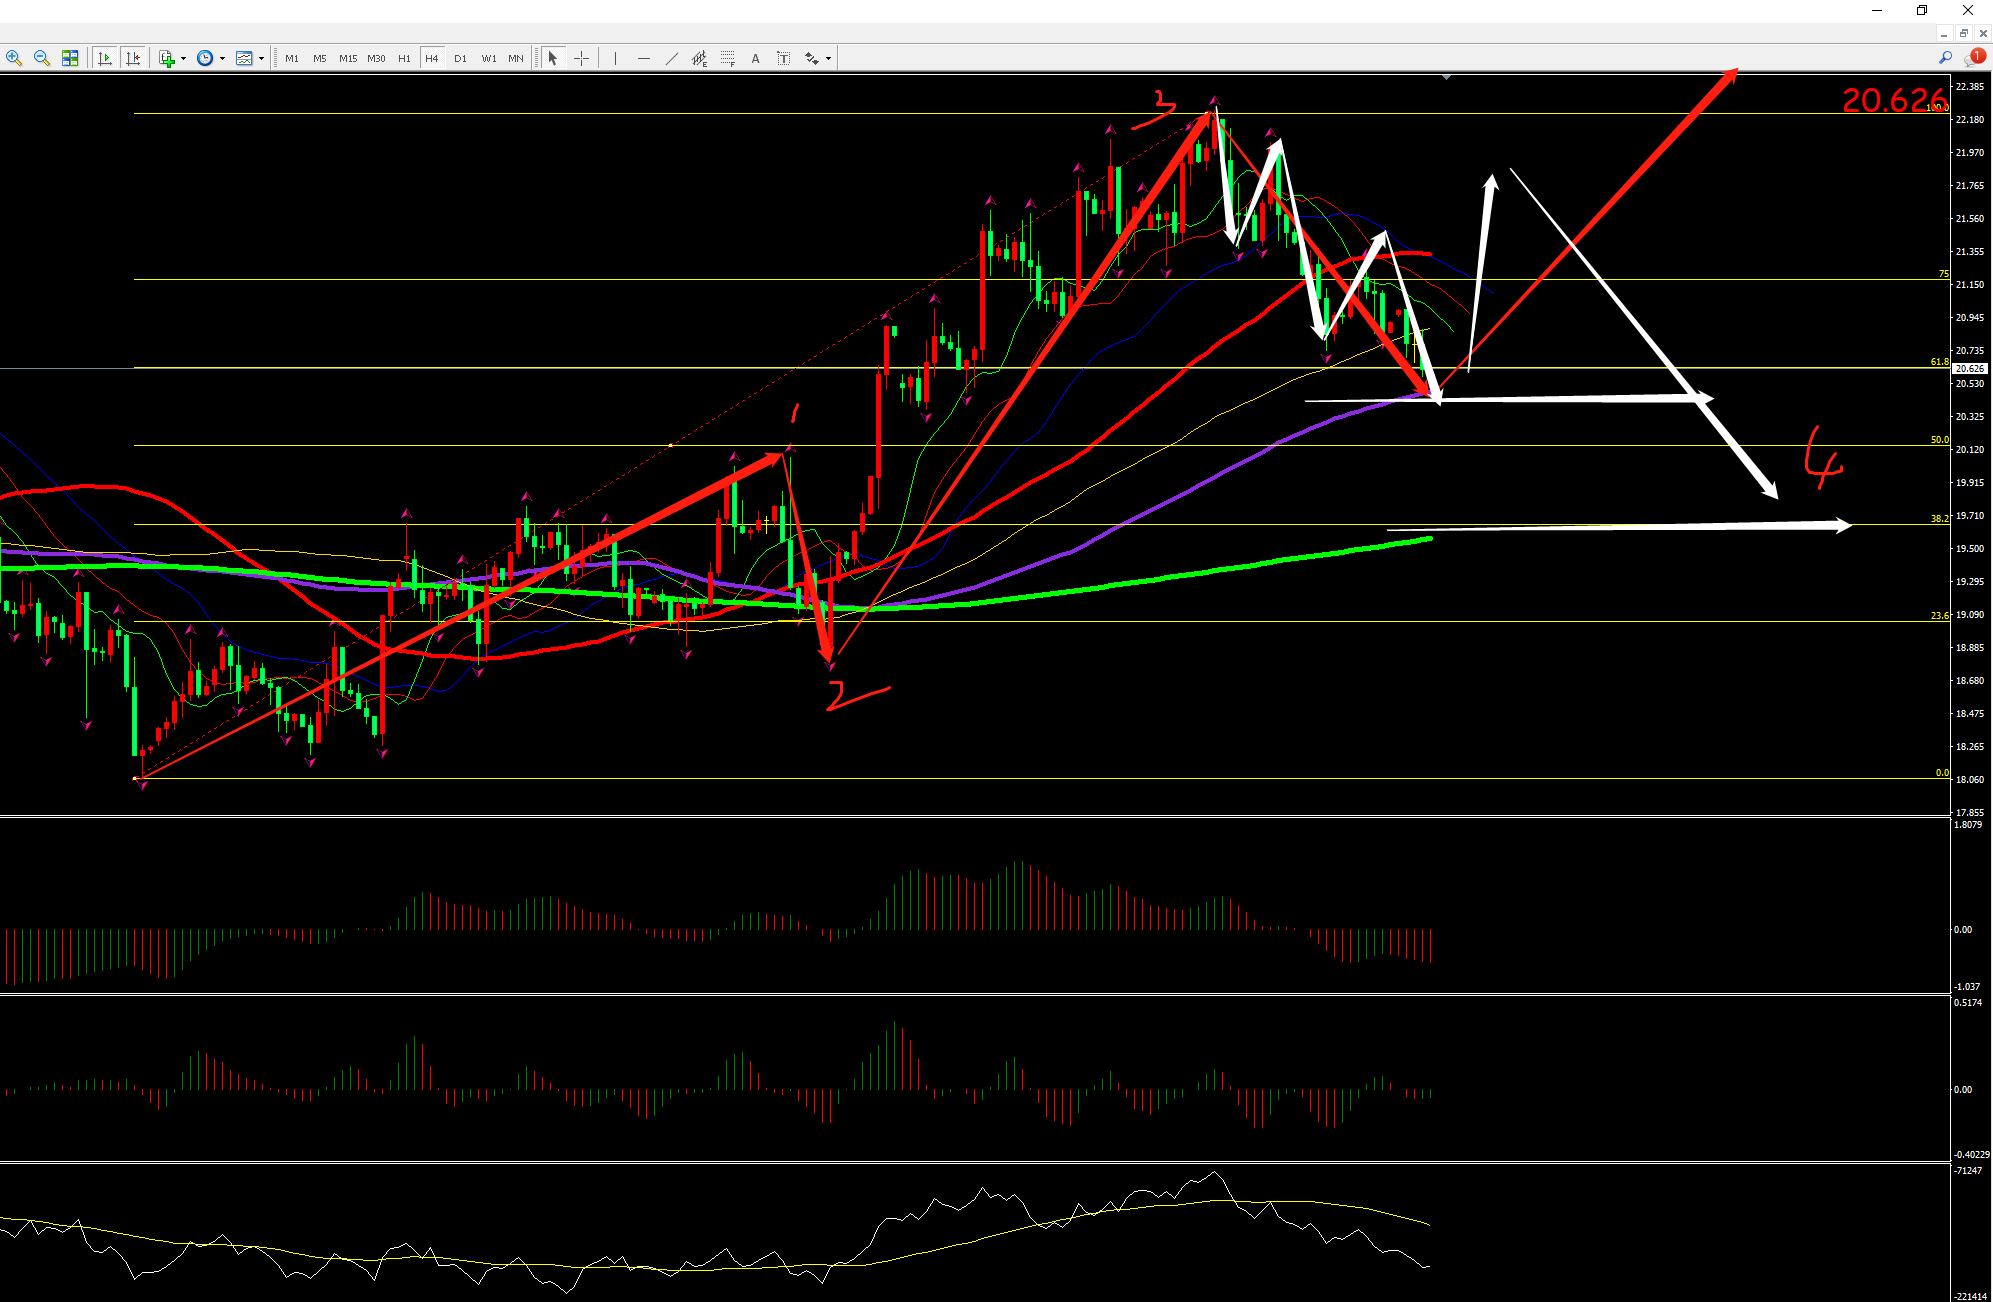Expand the chart Templates dropdown arrow
The width and height of the screenshot is (1993, 1302).
click(262, 59)
